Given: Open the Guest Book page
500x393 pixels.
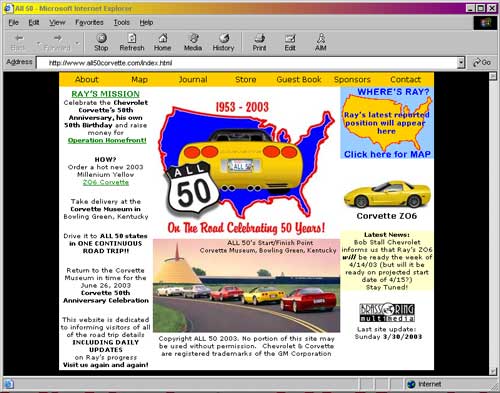Looking at the screenshot, I should [x=299, y=80].
